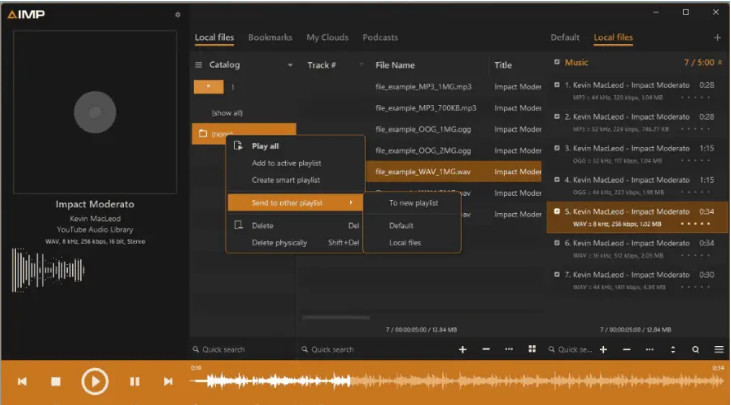Uncheck track 7 in playlist

tap(557, 275)
